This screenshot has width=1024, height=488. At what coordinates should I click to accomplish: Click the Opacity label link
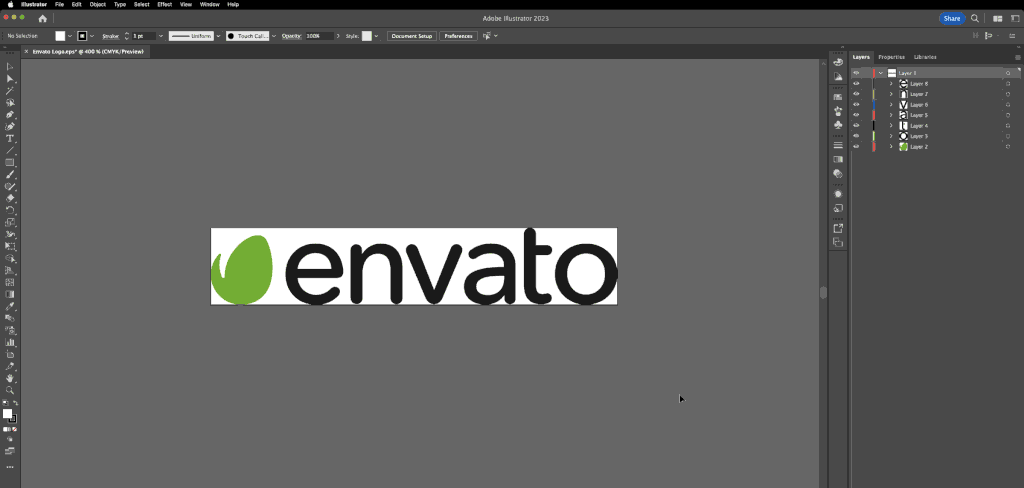click(291, 36)
